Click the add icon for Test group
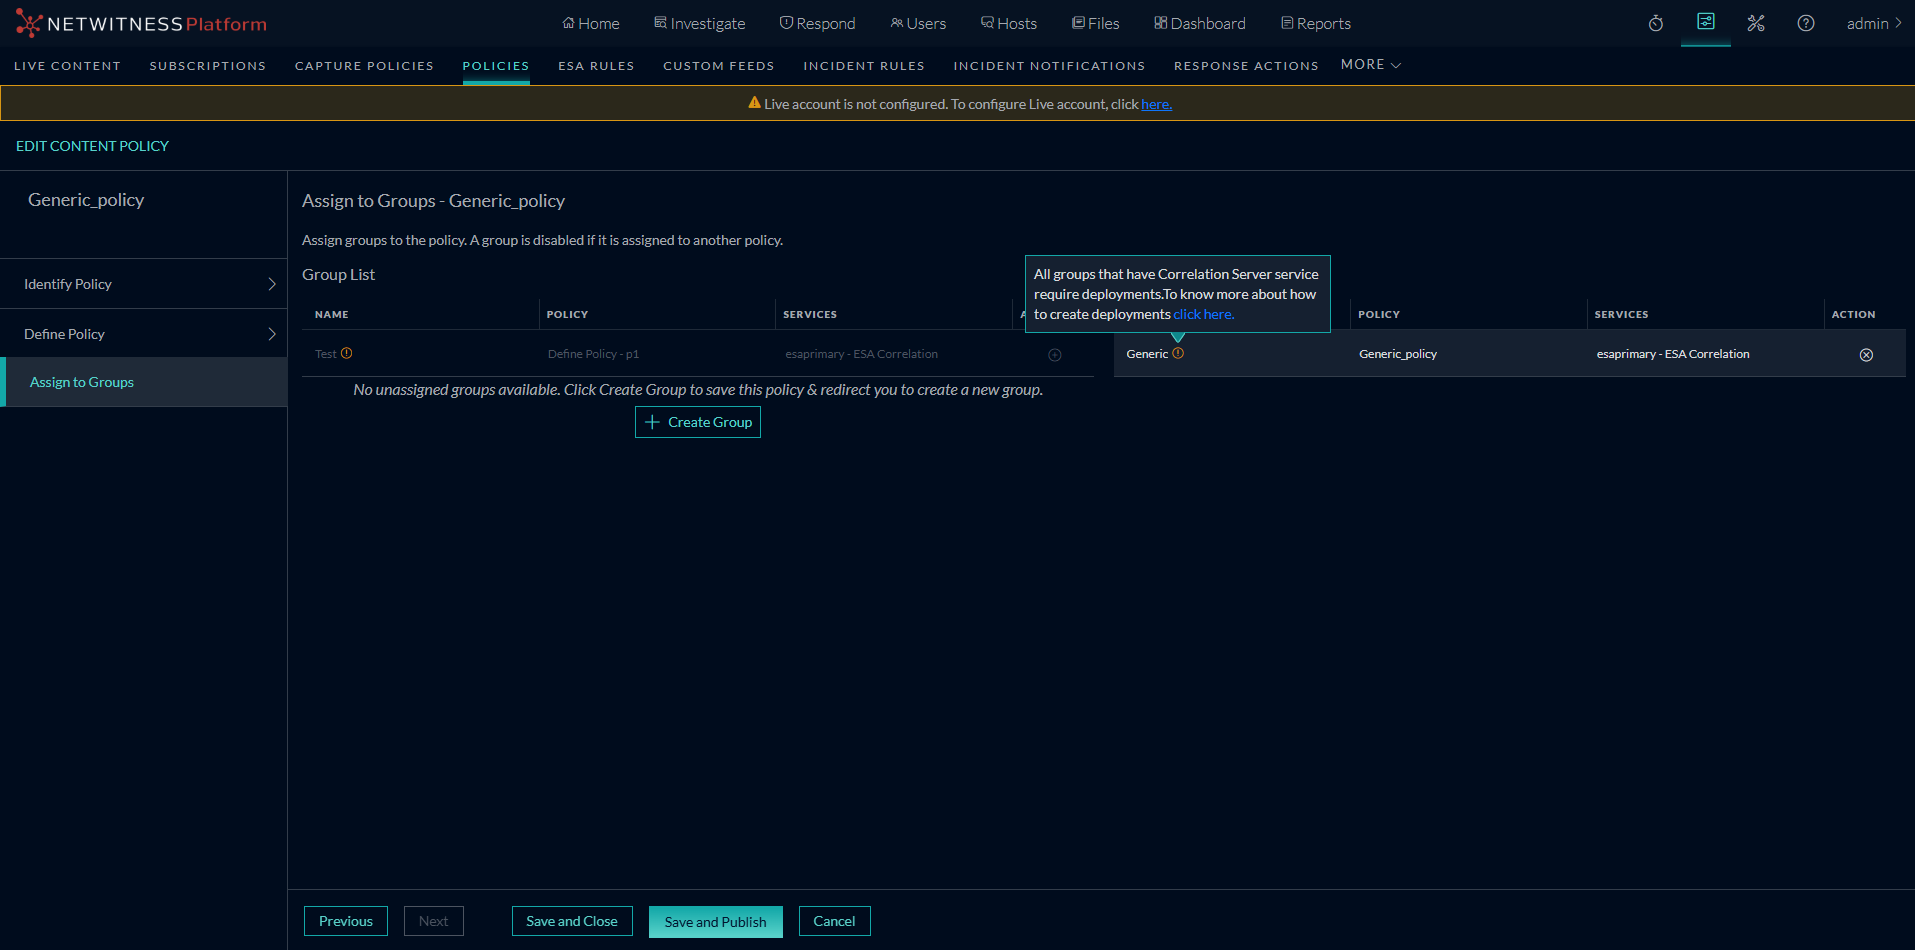The width and height of the screenshot is (1915, 950). pyautogui.click(x=1054, y=355)
